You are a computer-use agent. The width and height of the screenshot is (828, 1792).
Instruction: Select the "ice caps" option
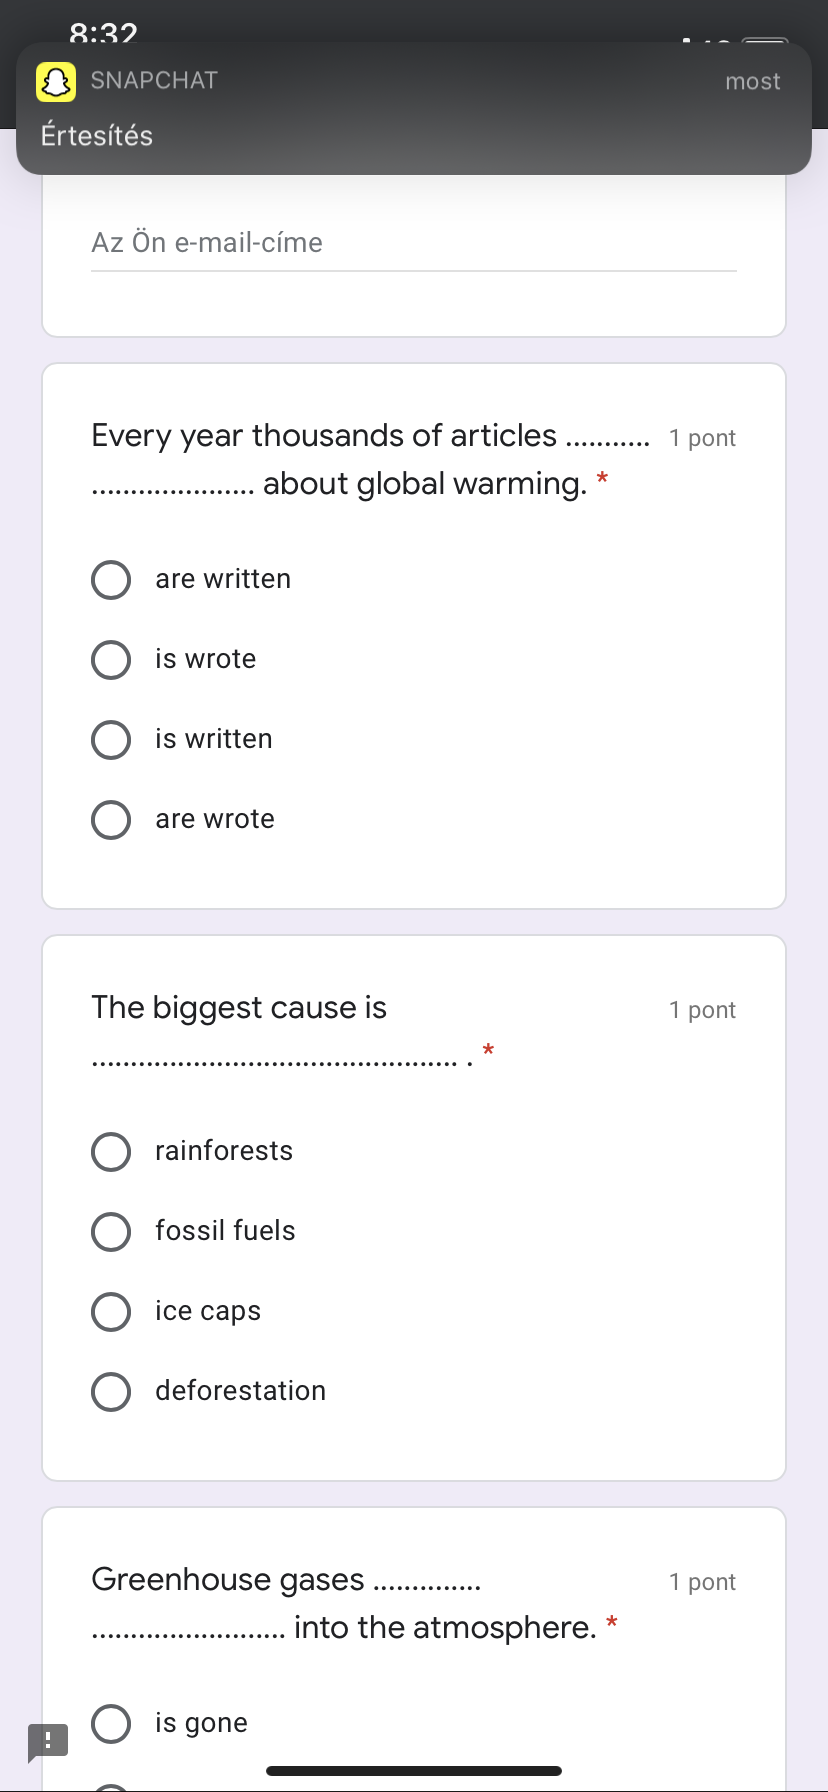(x=111, y=1312)
